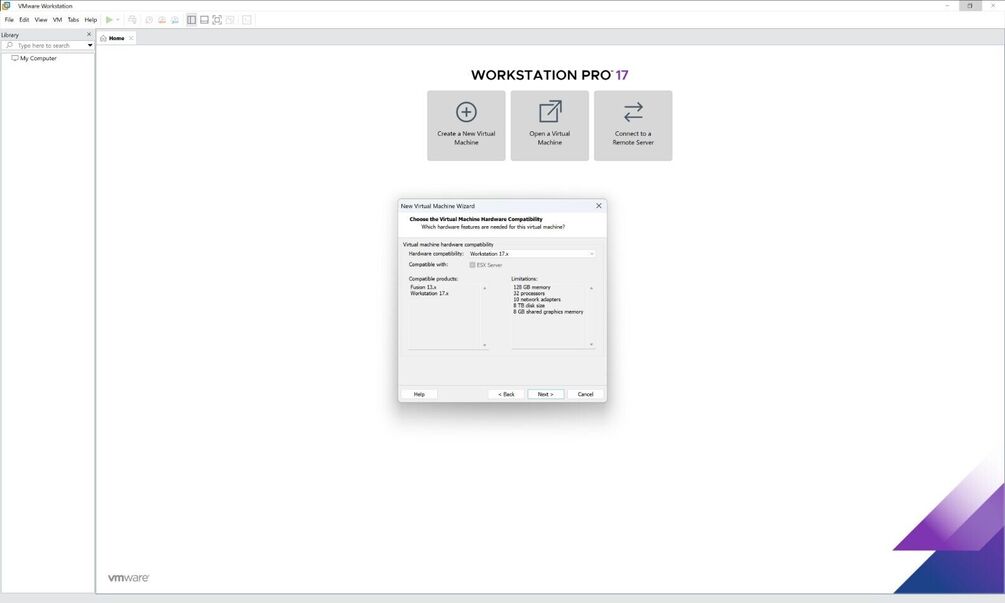Open the Help menu
Viewport: 1005px width, 603px height.
pos(90,20)
